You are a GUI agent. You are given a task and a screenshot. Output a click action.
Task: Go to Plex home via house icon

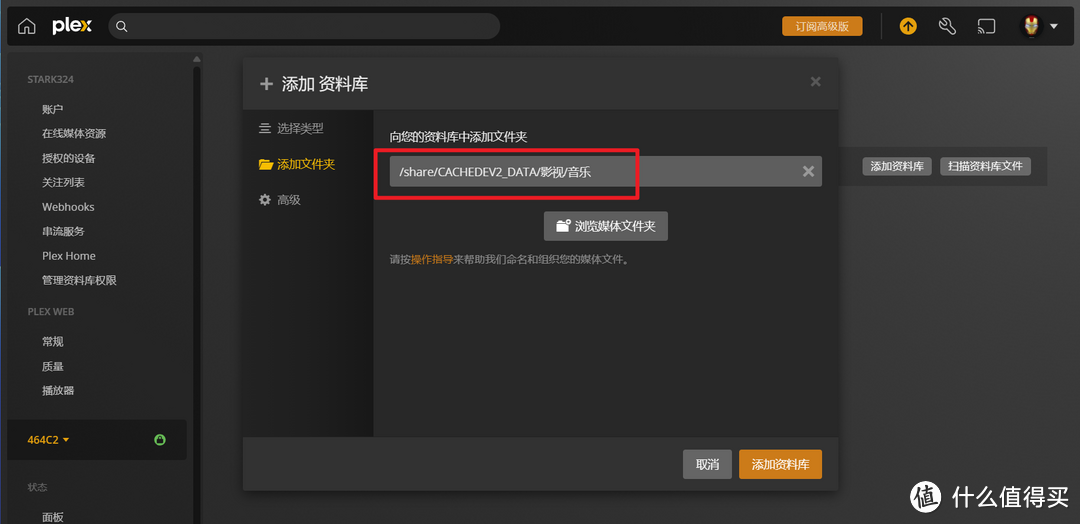[26, 27]
